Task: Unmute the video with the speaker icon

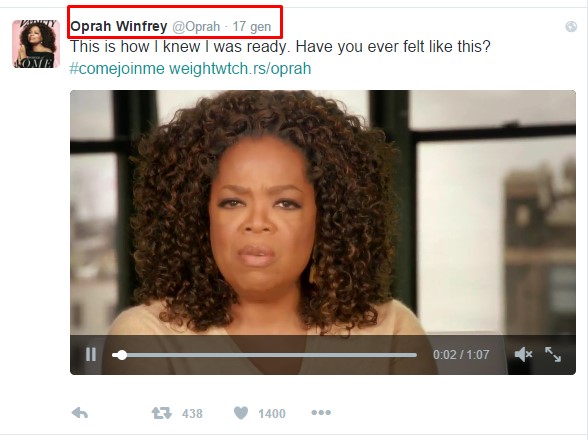Action: [x=523, y=354]
